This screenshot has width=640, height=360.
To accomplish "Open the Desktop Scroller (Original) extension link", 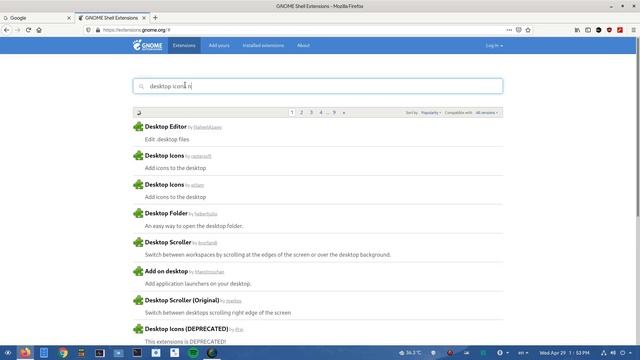I will [x=182, y=300].
